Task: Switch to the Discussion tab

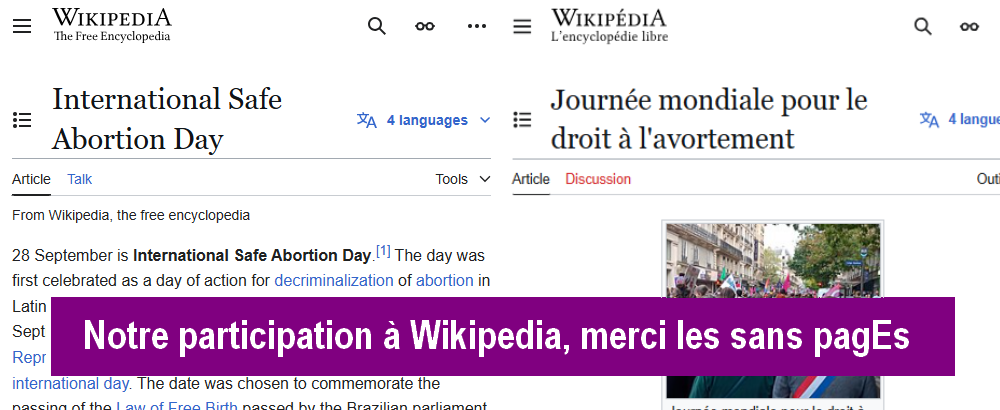Action: tap(598, 179)
